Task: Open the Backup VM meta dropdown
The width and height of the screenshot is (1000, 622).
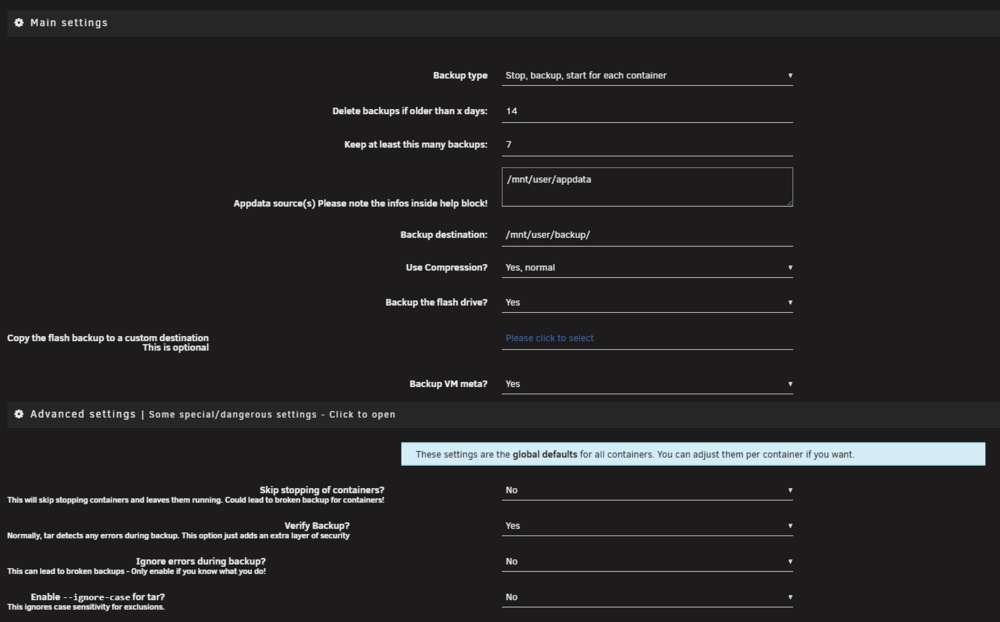Action: [647, 384]
